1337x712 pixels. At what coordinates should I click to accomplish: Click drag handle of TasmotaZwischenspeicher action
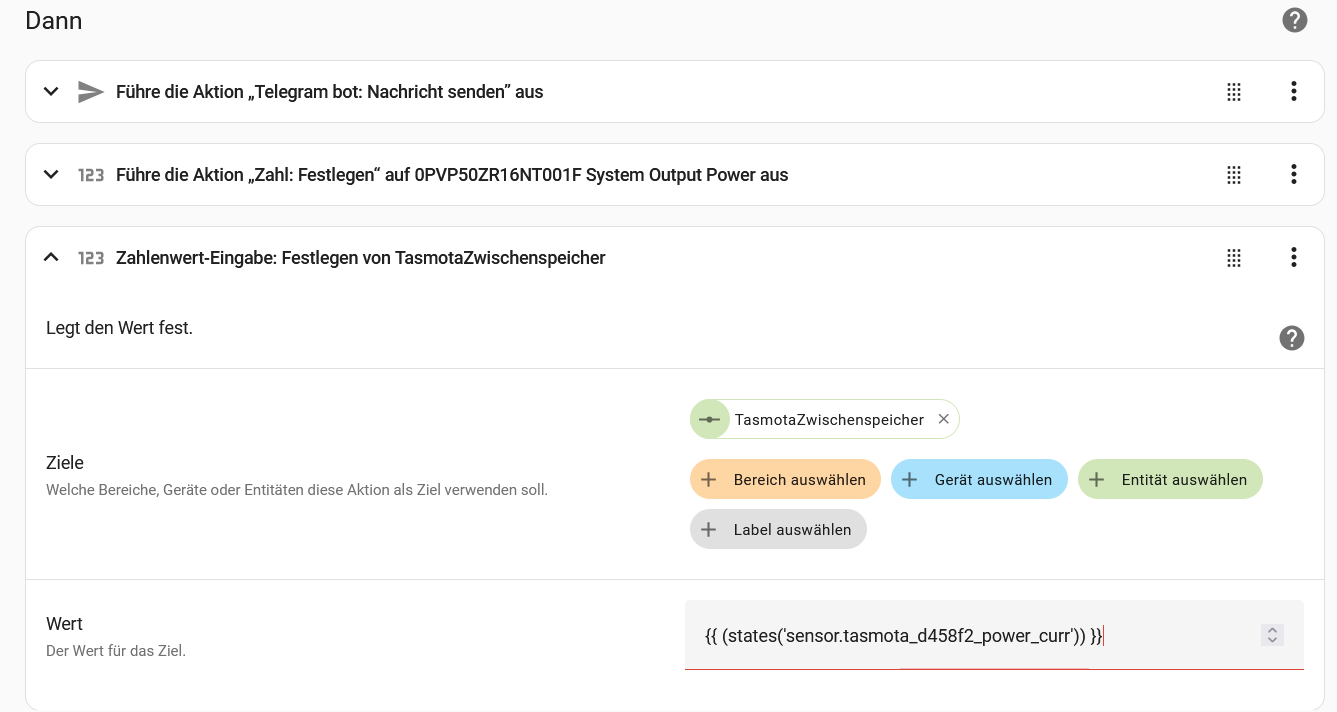[1234, 258]
